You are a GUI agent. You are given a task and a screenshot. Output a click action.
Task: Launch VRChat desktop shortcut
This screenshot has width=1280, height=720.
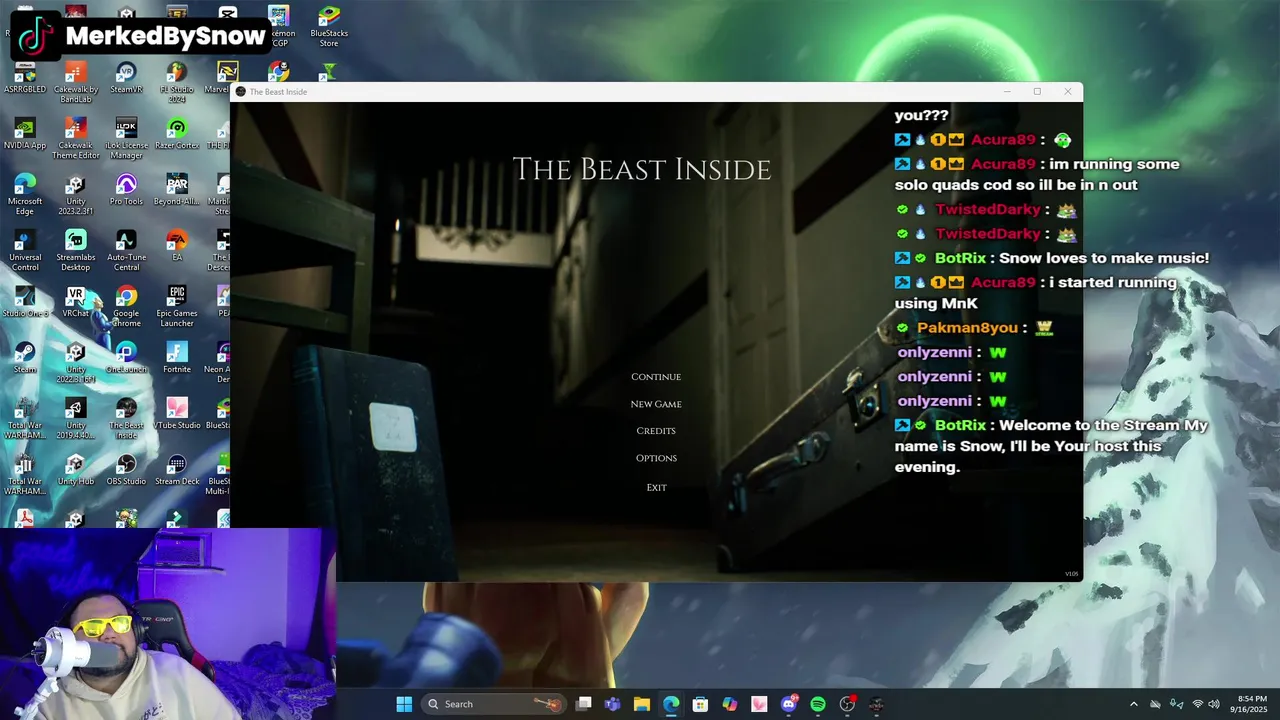76,303
